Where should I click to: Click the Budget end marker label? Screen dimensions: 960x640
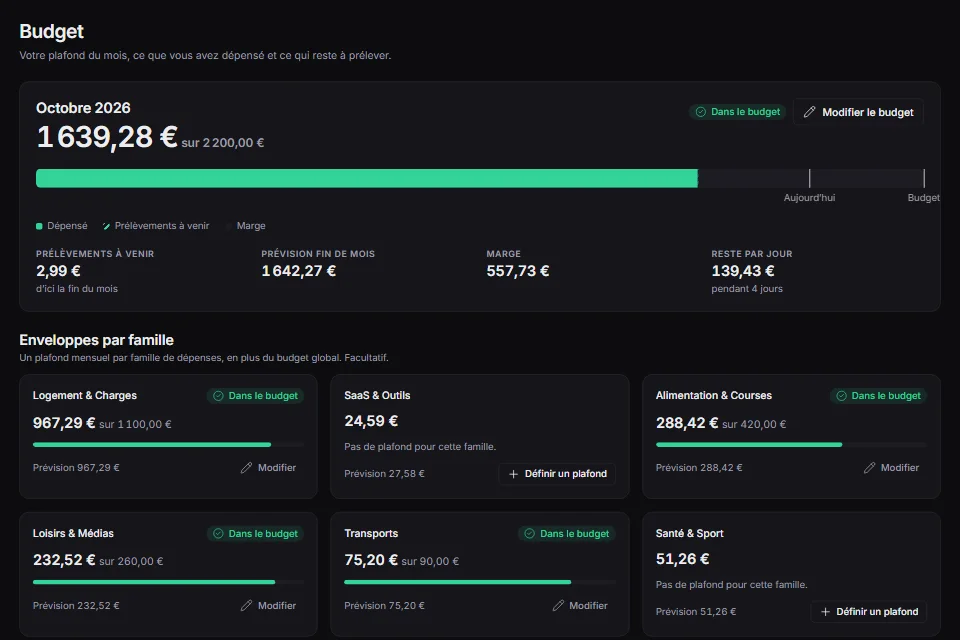pos(923,198)
